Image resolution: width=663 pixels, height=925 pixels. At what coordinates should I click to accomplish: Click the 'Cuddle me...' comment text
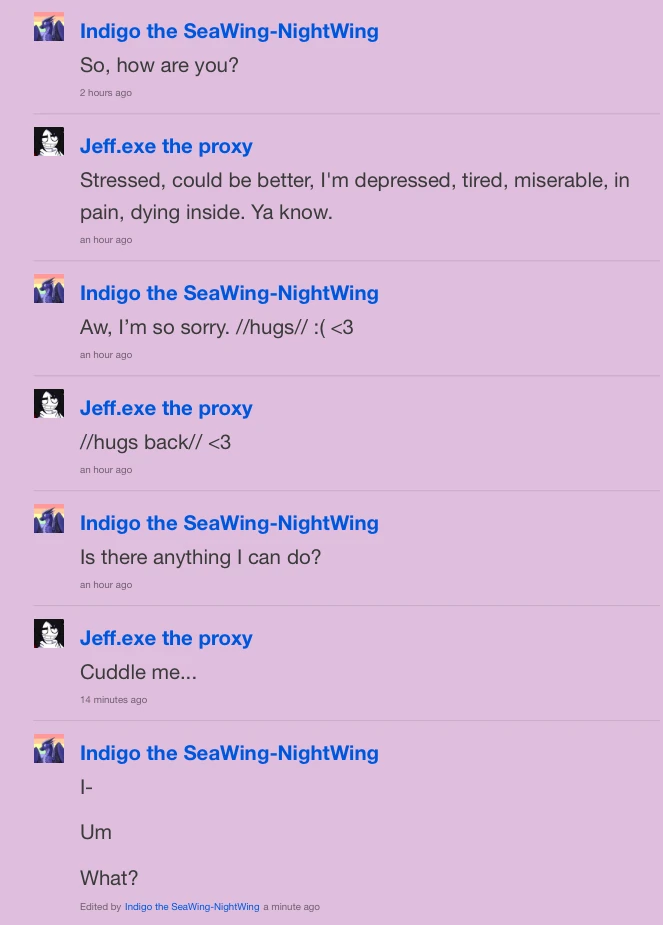pyautogui.click(x=138, y=672)
